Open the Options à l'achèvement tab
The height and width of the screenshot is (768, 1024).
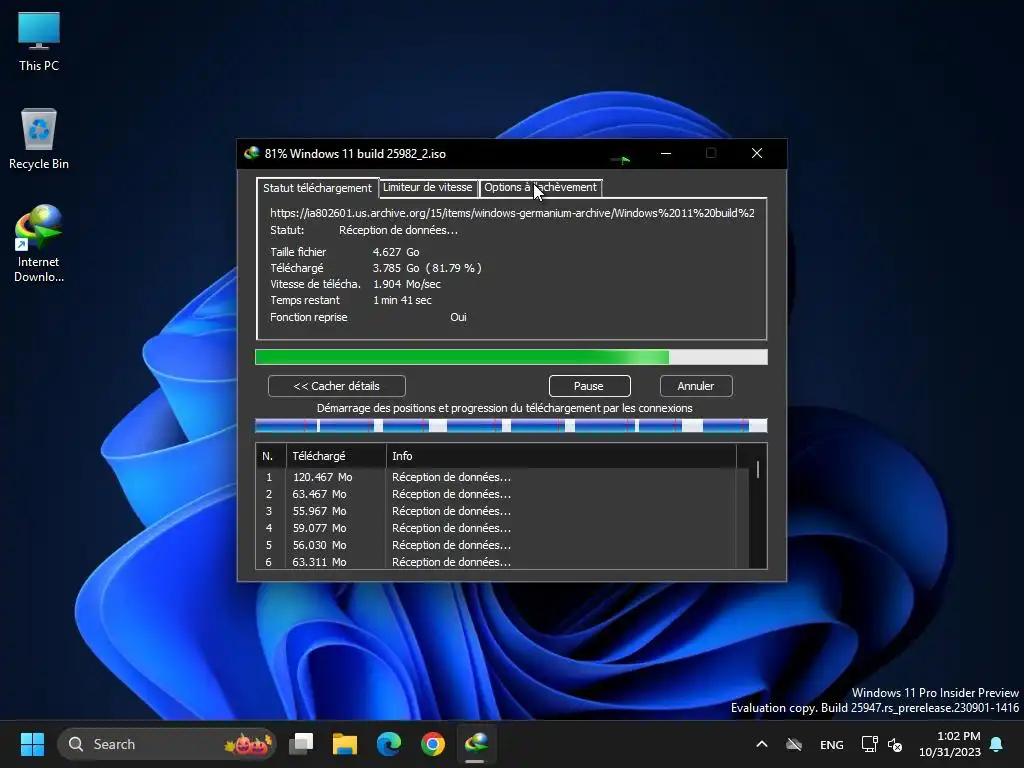click(540, 187)
